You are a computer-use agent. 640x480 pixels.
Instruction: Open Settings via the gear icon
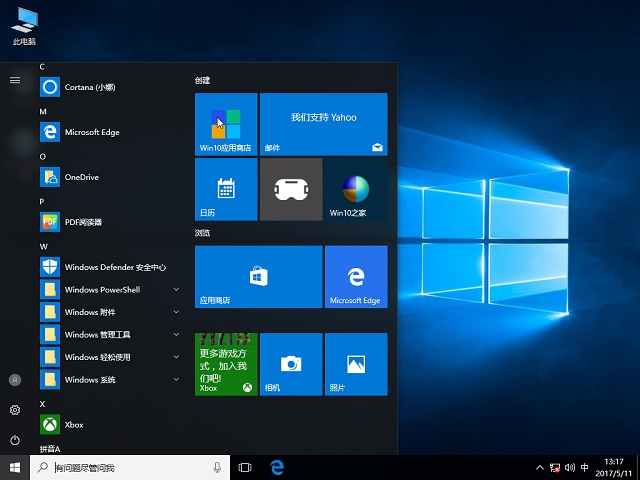click(x=15, y=410)
